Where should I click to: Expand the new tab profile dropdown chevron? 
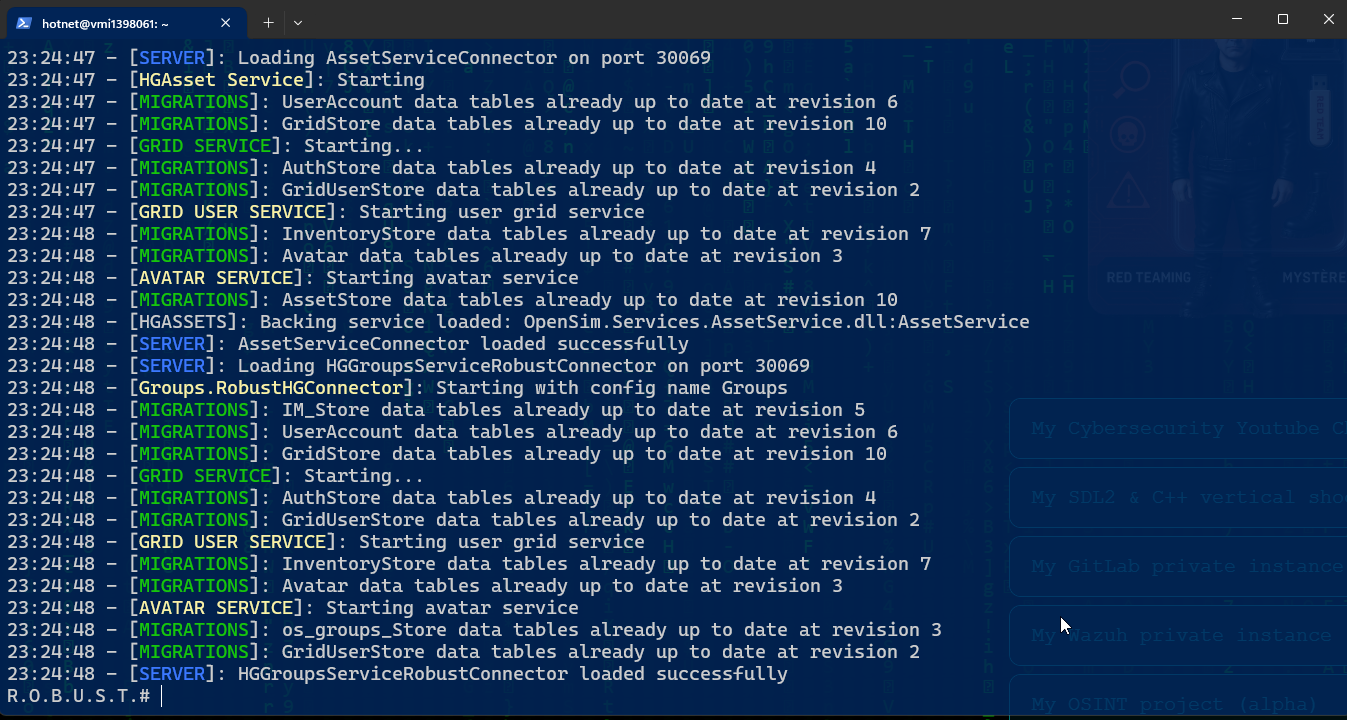298,22
